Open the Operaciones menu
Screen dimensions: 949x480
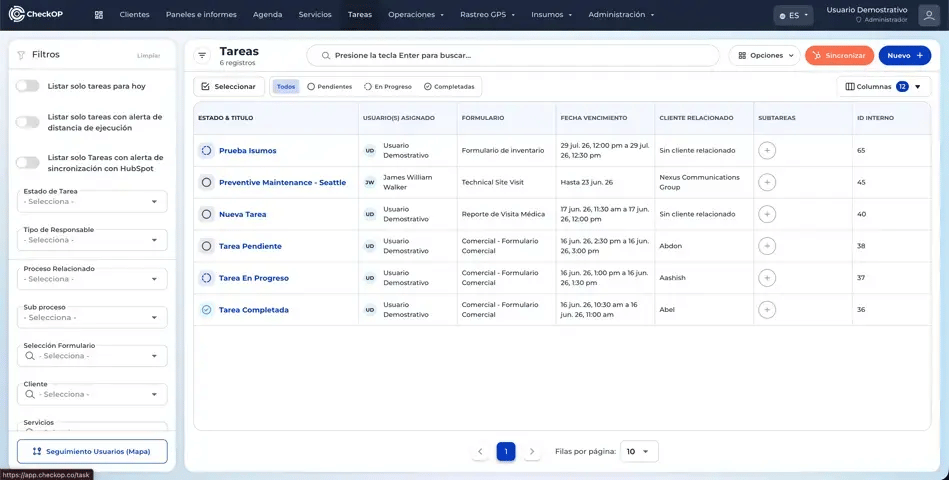416,15
